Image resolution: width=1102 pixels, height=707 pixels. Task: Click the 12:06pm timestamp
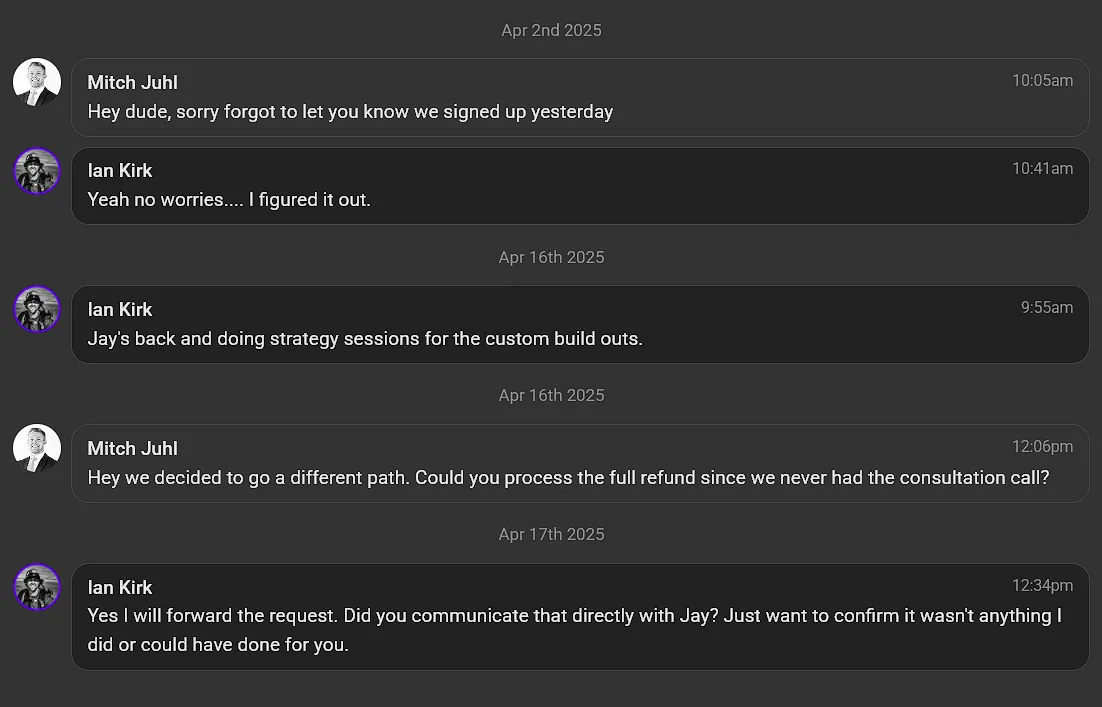[x=1042, y=447]
